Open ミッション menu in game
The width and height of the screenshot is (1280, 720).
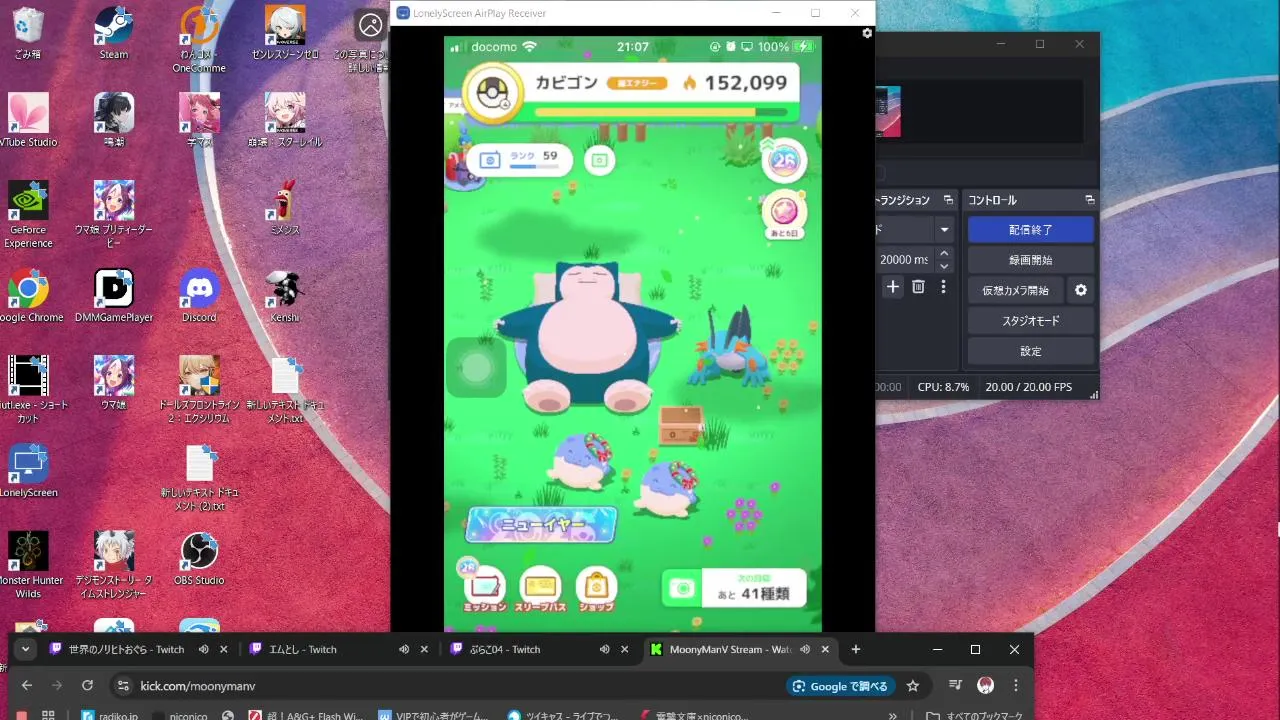point(485,588)
